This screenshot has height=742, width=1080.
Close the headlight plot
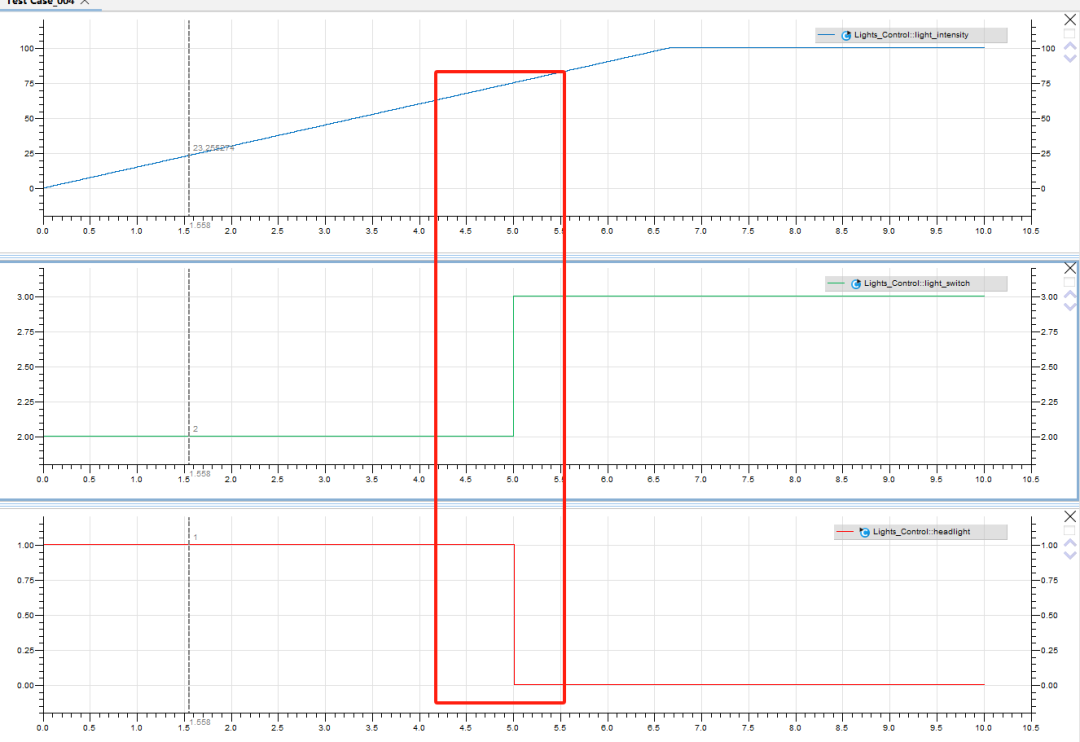pyautogui.click(x=1070, y=517)
